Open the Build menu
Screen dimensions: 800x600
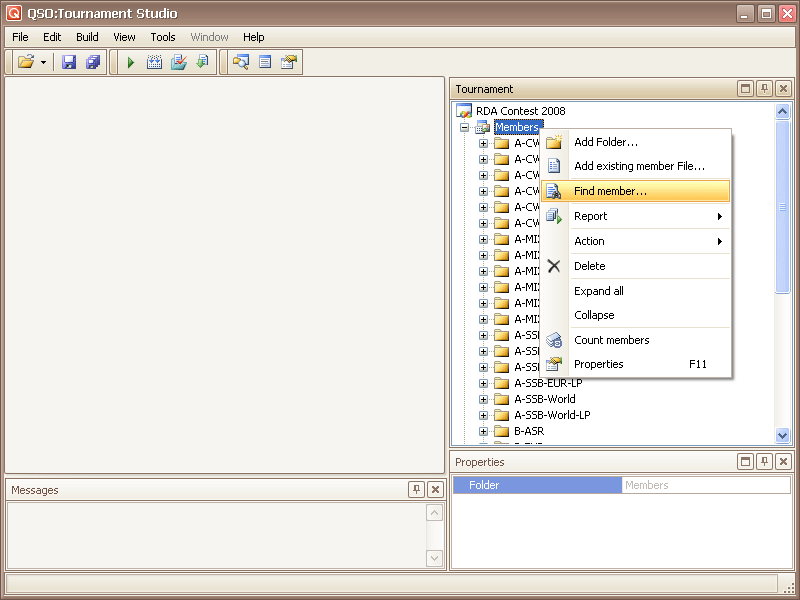pos(87,37)
